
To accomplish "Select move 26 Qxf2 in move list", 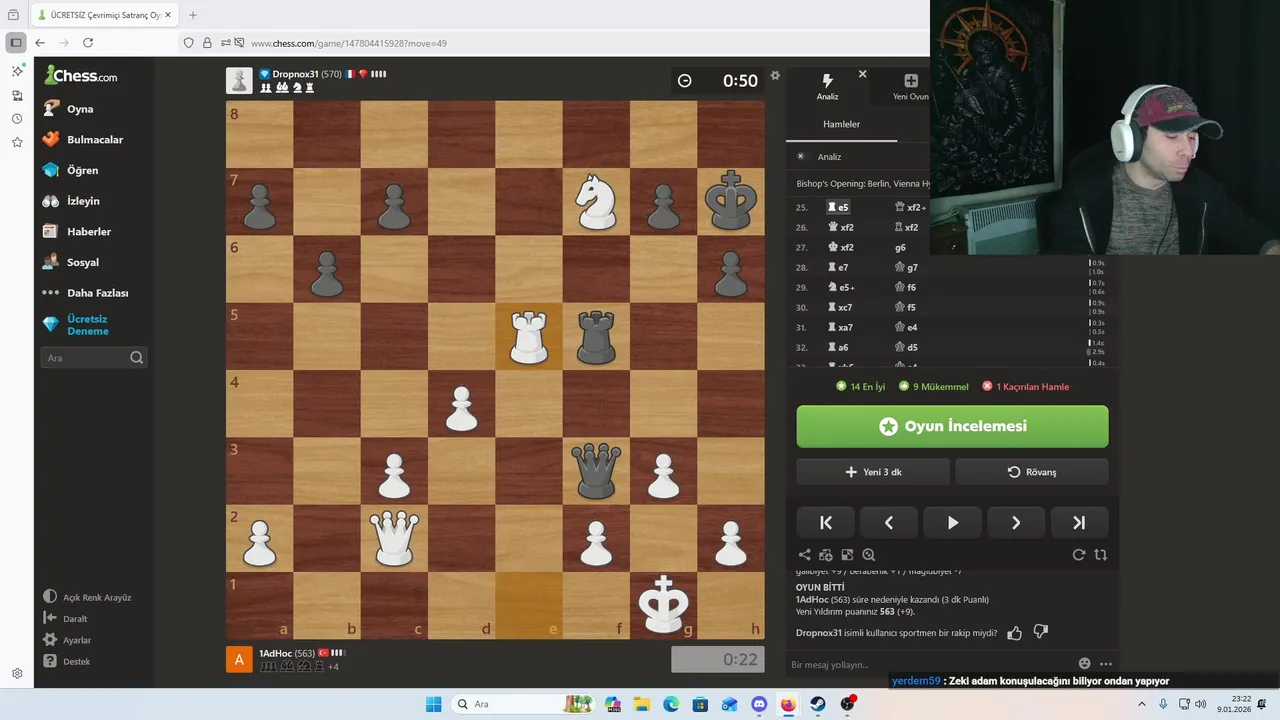I will point(840,227).
